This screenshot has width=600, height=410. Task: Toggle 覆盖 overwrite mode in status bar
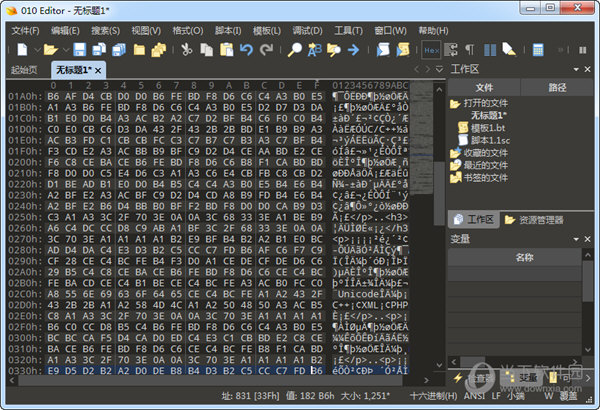[569, 395]
